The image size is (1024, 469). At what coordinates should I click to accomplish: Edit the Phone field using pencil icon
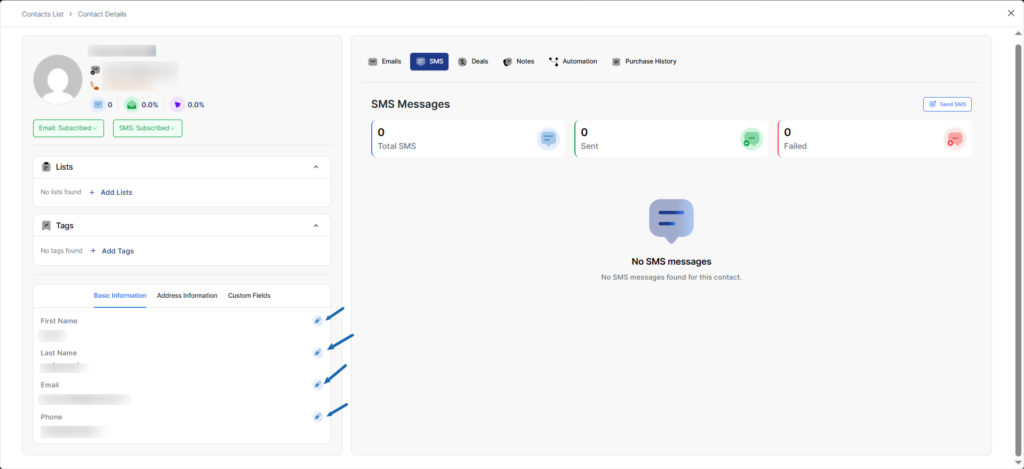317,416
